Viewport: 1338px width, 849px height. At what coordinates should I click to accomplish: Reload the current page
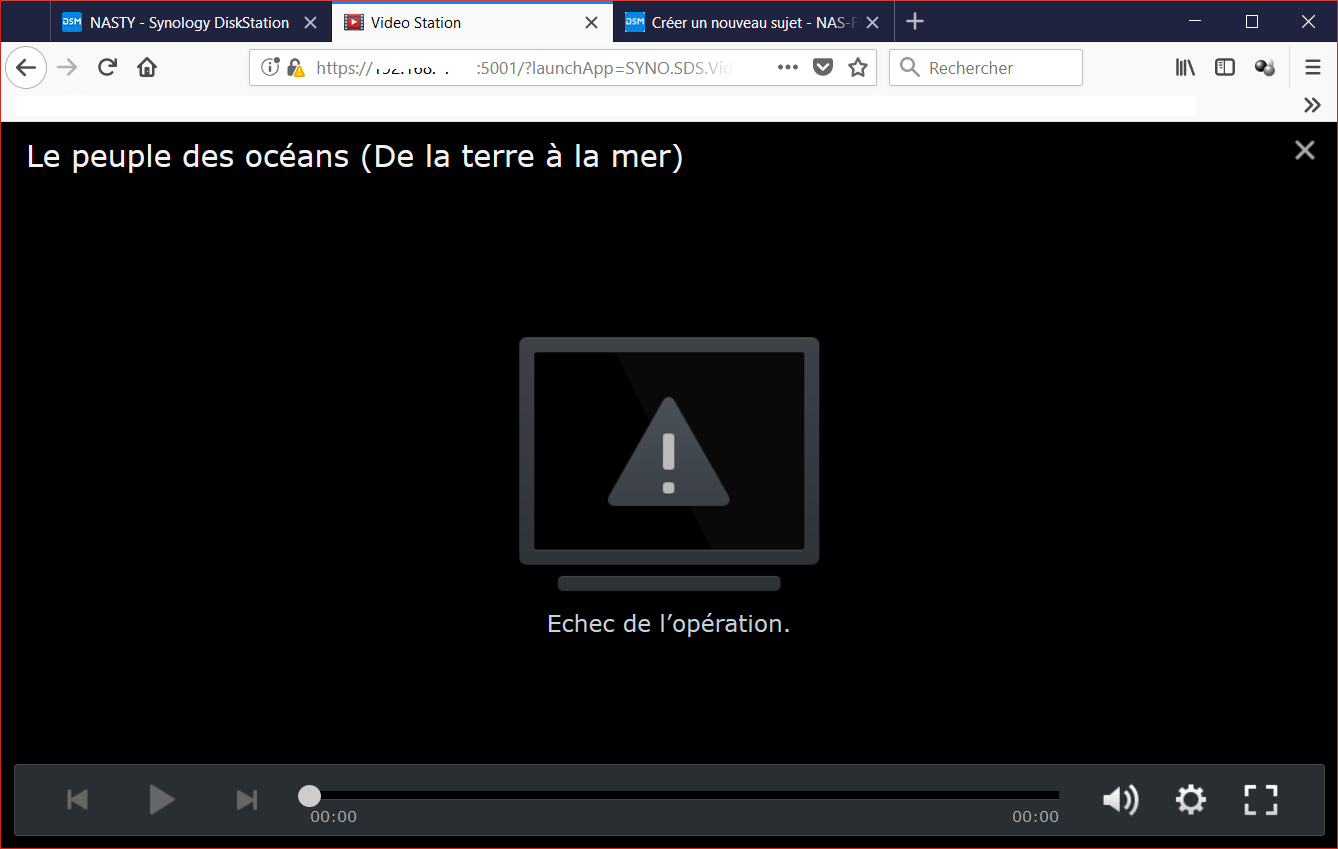click(107, 67)
